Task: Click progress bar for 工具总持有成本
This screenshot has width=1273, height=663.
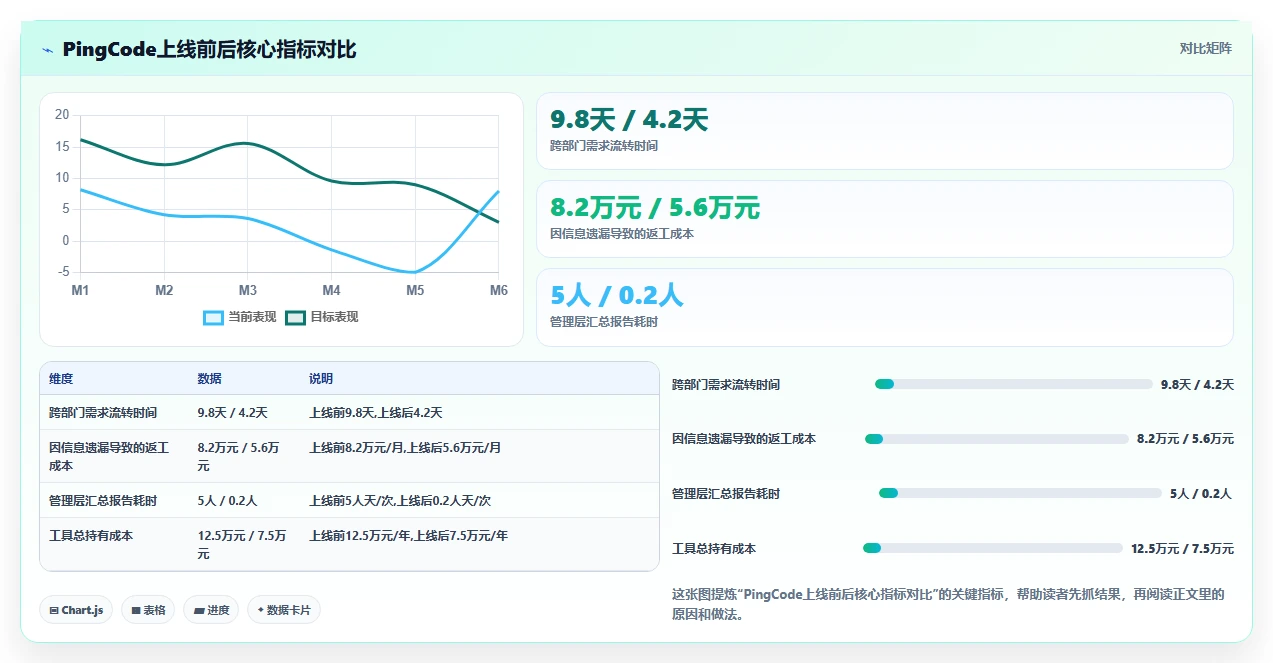Action: point(993,548)
